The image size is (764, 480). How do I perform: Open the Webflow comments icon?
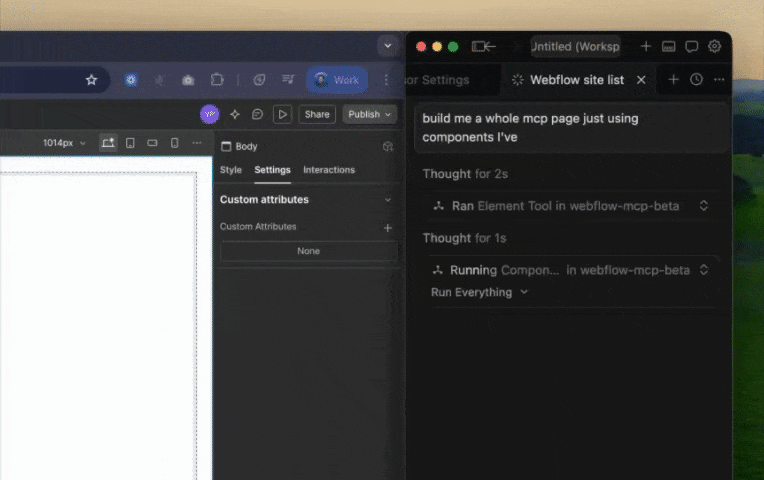point(257,114)
